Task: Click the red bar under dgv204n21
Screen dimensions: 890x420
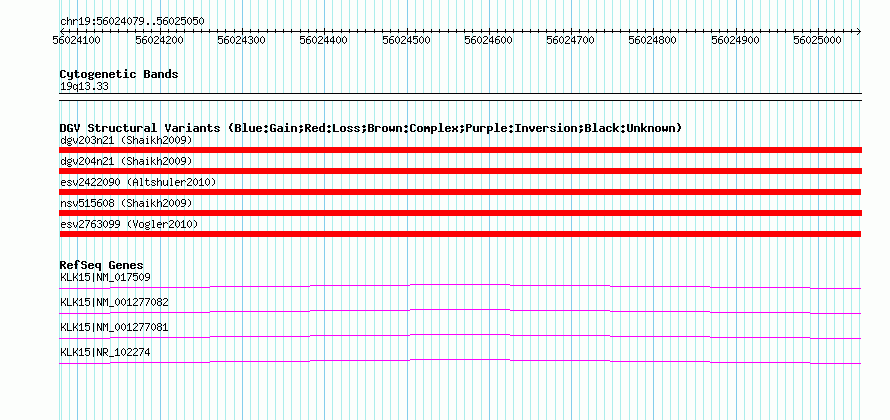Action: pyautogui.click(x=460, y=171)
